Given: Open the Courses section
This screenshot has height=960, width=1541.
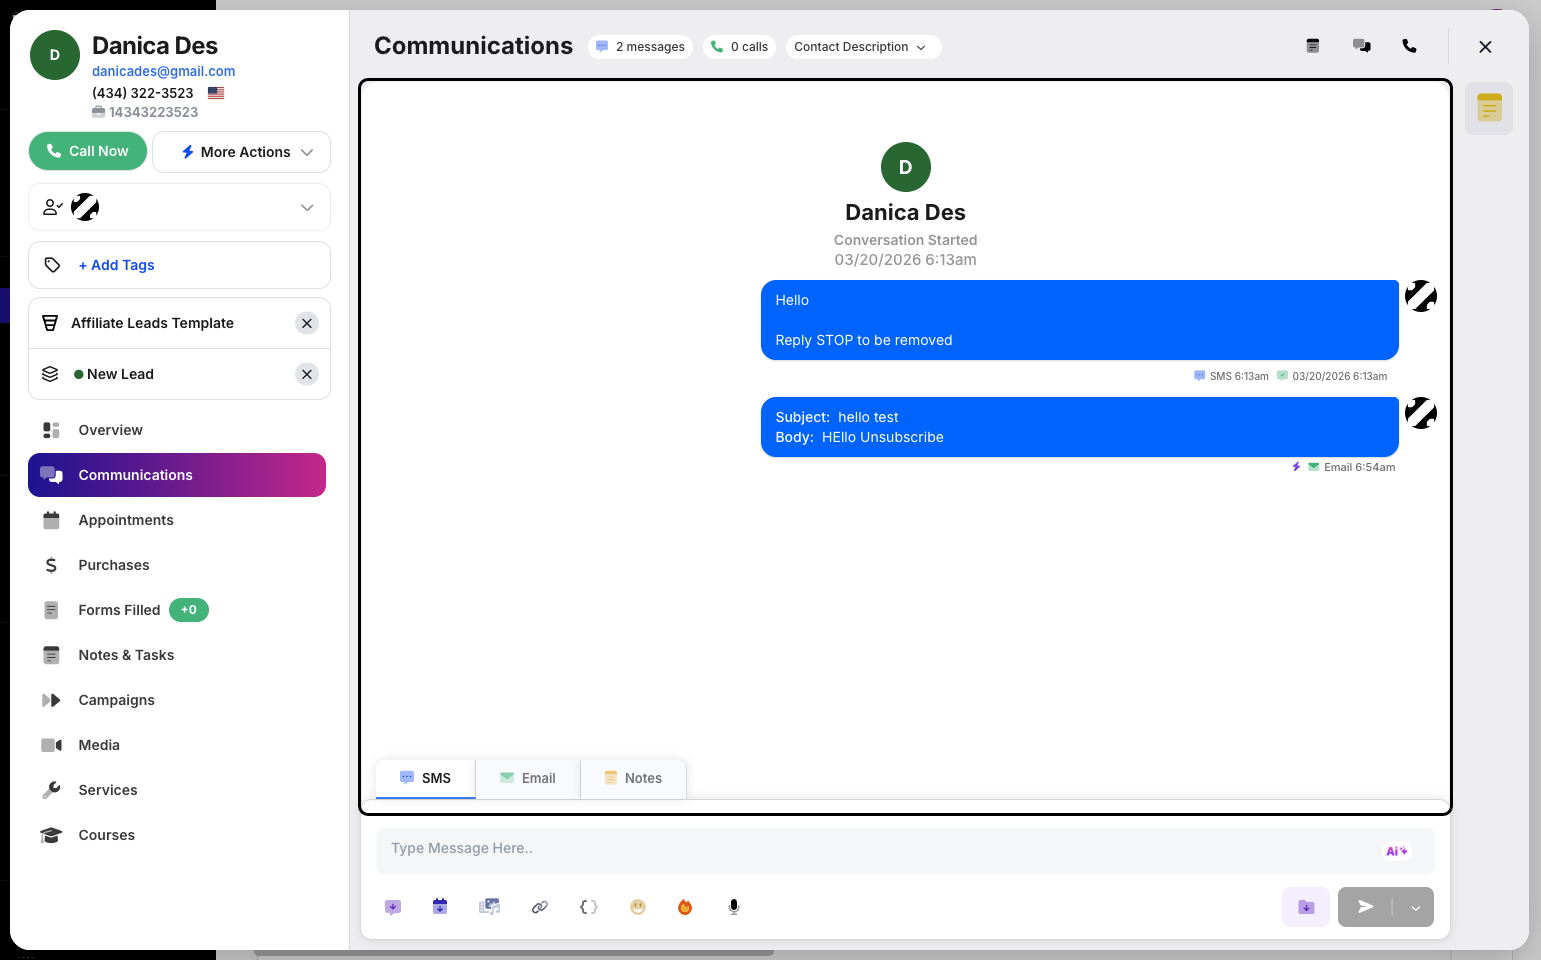Looking at the screenshot, I should click(177, 835).
